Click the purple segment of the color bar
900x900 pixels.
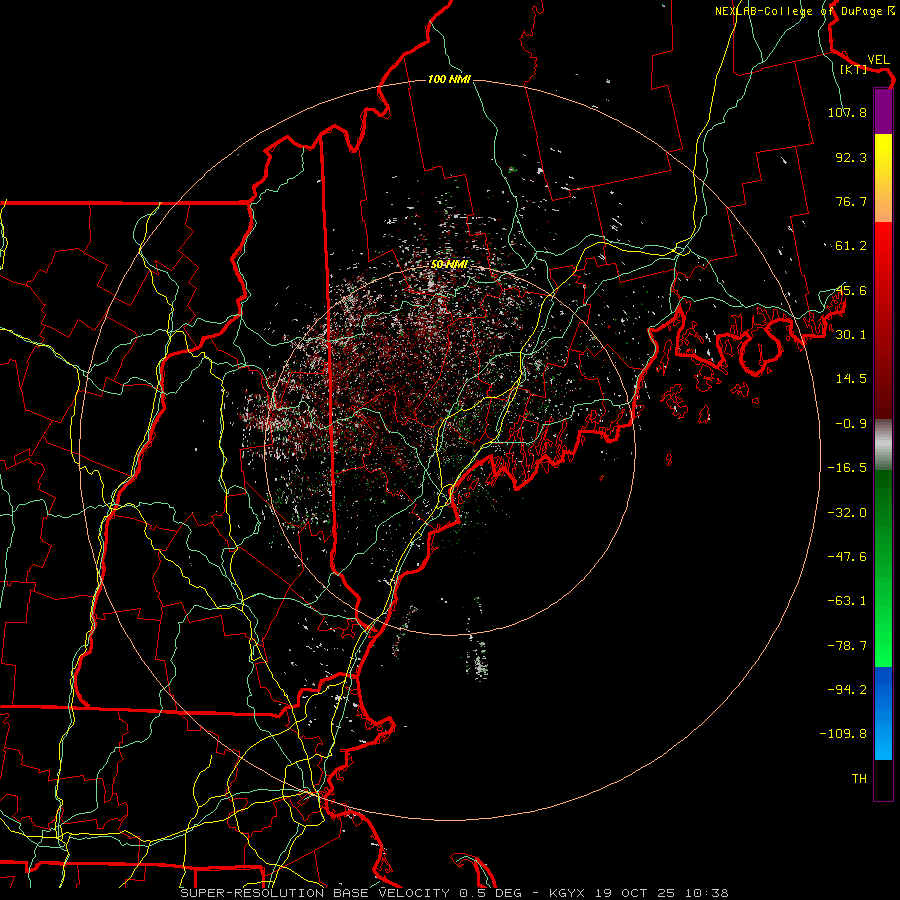(883, 111)
